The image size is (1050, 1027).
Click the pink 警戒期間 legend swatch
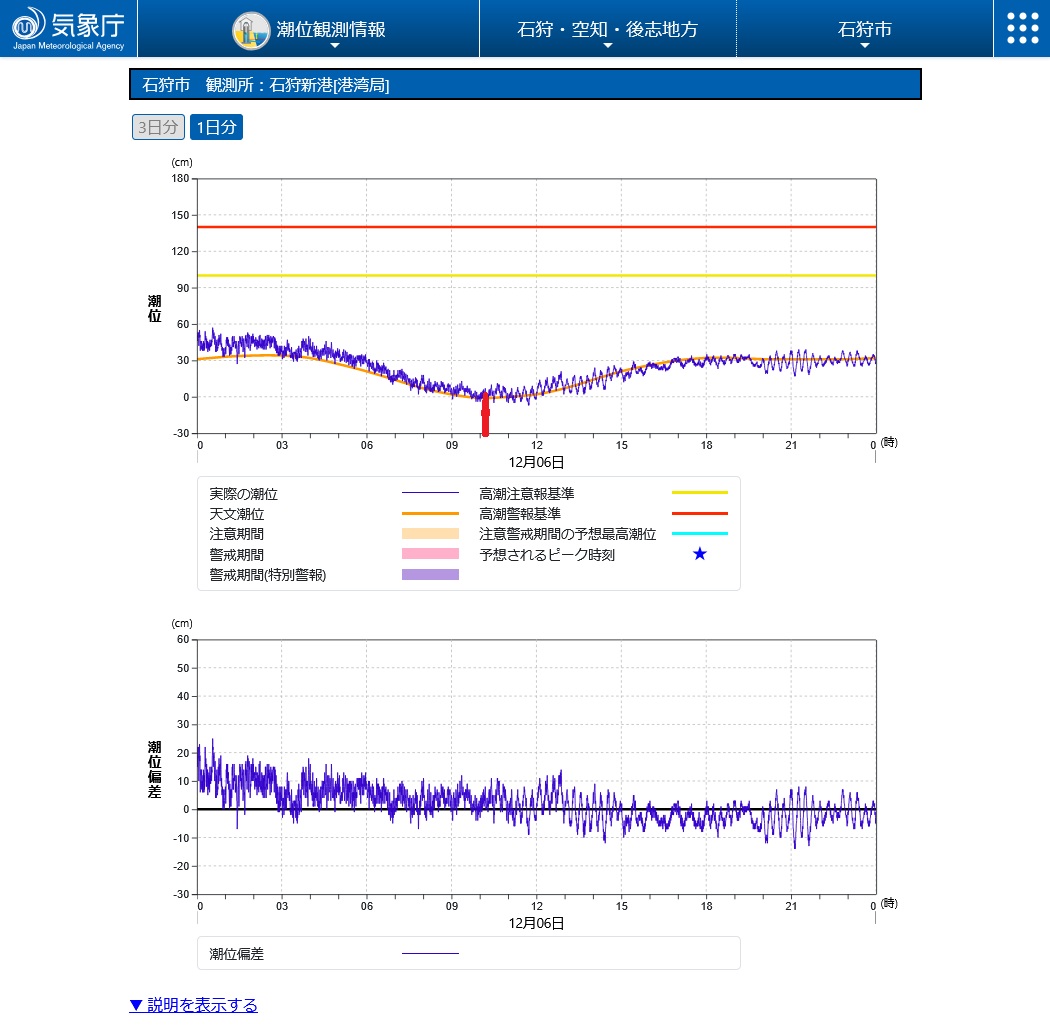[x=430, y=554]
